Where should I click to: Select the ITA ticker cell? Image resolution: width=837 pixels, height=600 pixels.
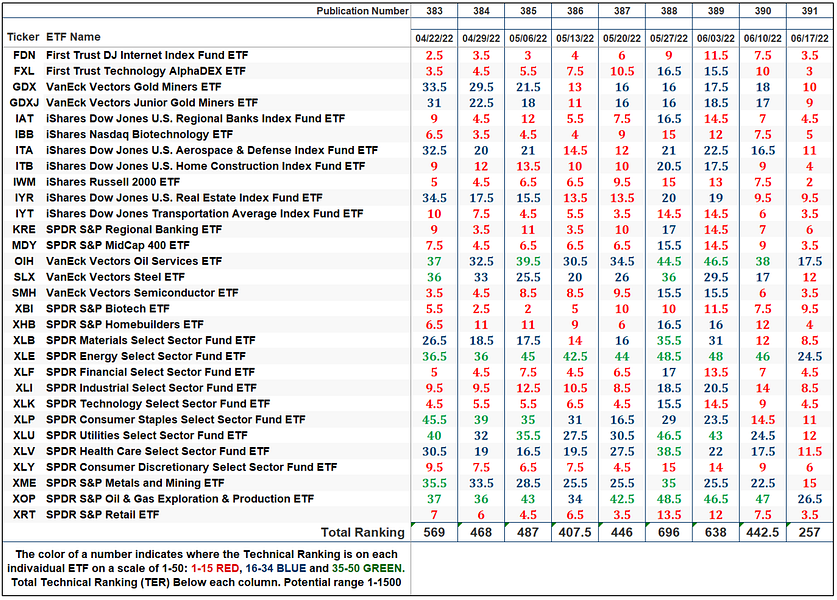24,151
